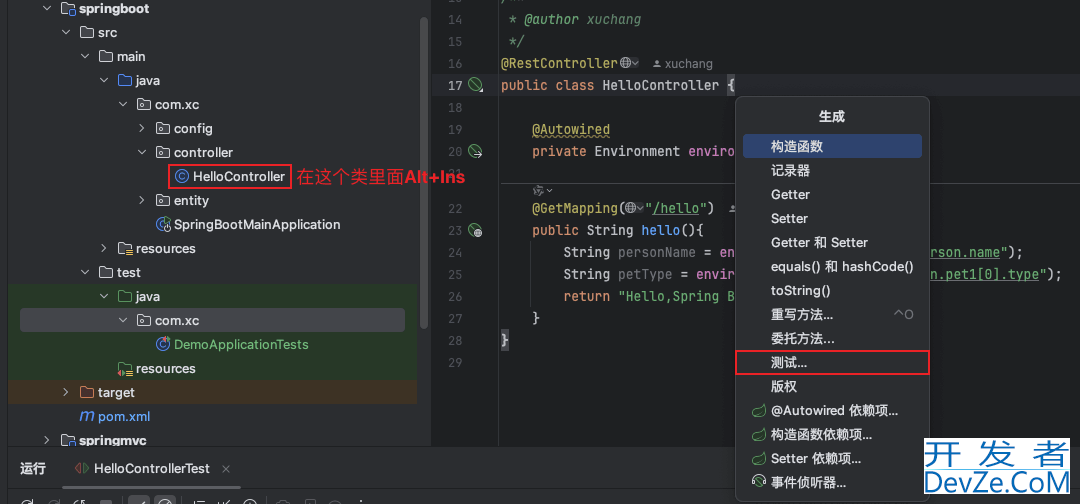The width and height of the screenshot is (1080, 504).
Task: Choose equals() 和 hashCode() entry
Action: pyautogui.click(x=832, y=266)
